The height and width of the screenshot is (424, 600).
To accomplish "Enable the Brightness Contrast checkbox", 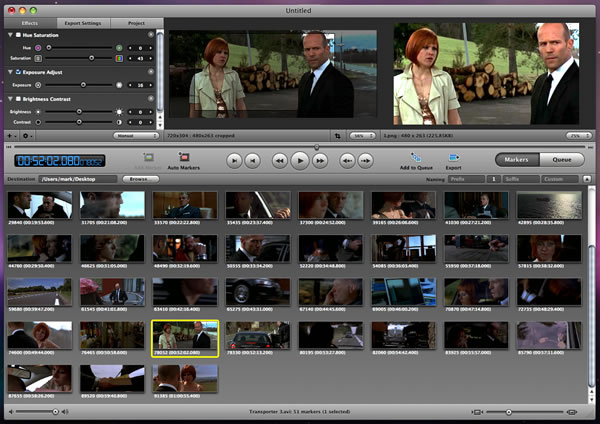I will (18, 99).
